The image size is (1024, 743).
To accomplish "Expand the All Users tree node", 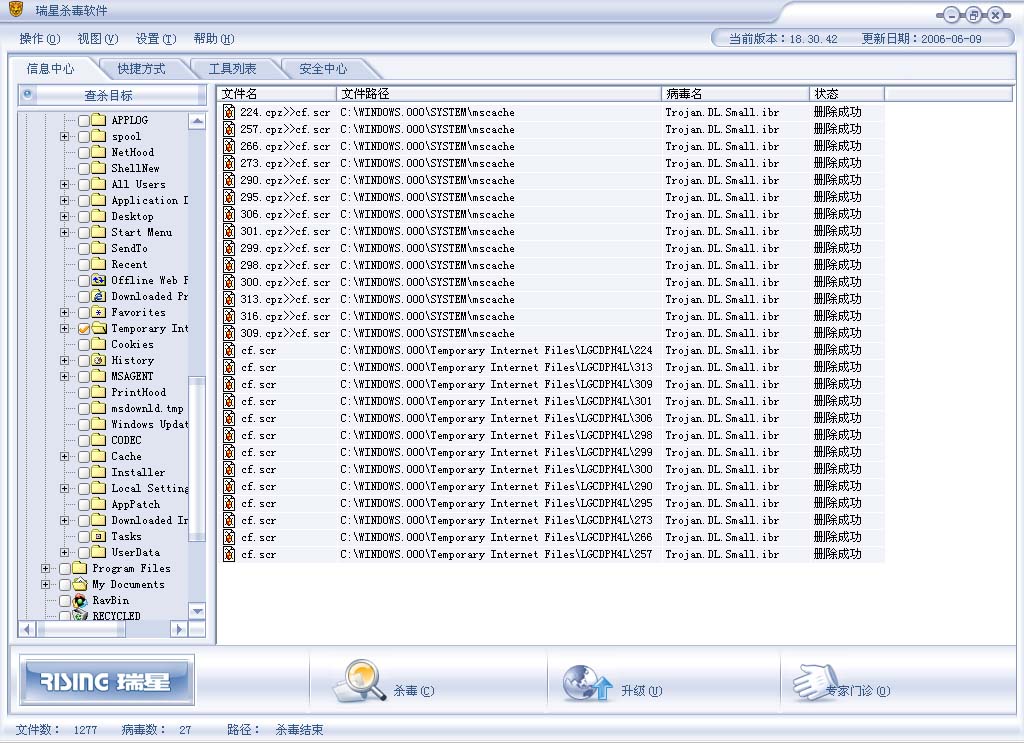I will 64,184.
